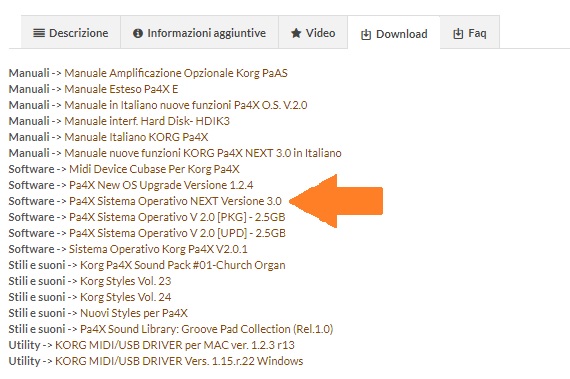The image size is (570, 379).
Task: Download Pa4X New OS Upgrade Versione 1.2.4
Action: [x=161, y=185]
